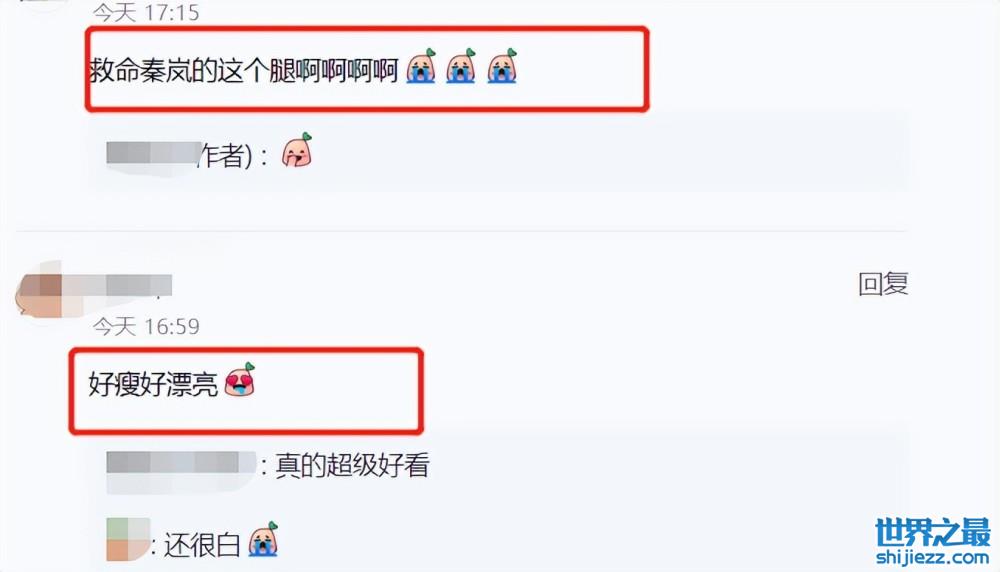This screenshot has width=1000, height=572.
Task: Click the timestamp 今天 17:15
Action: click(x=146, y=12)
